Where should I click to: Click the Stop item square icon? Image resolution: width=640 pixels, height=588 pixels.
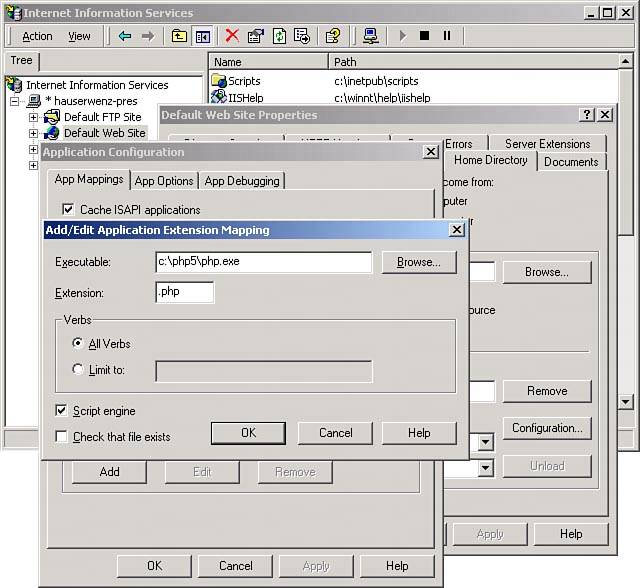[x=424, y=36]
